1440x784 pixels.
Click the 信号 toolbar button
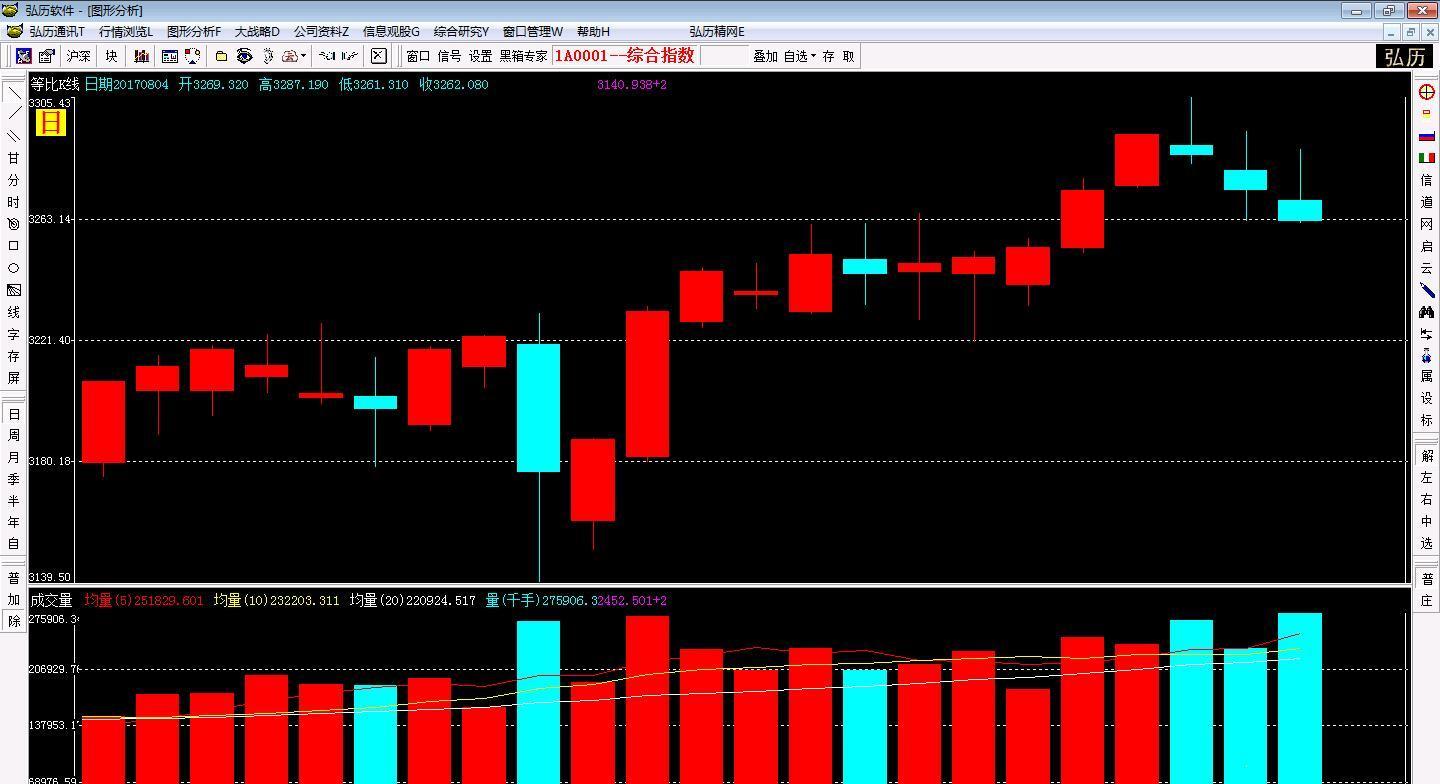(x=449, y=56)
